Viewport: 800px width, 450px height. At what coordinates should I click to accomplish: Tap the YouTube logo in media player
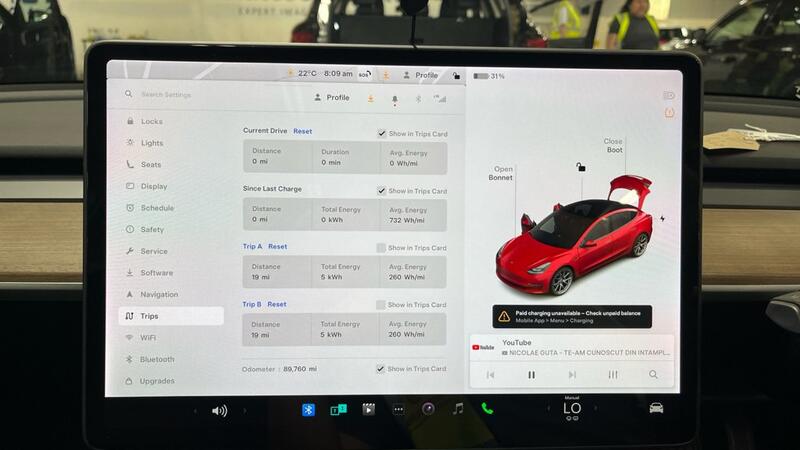[x=483, y=347]
